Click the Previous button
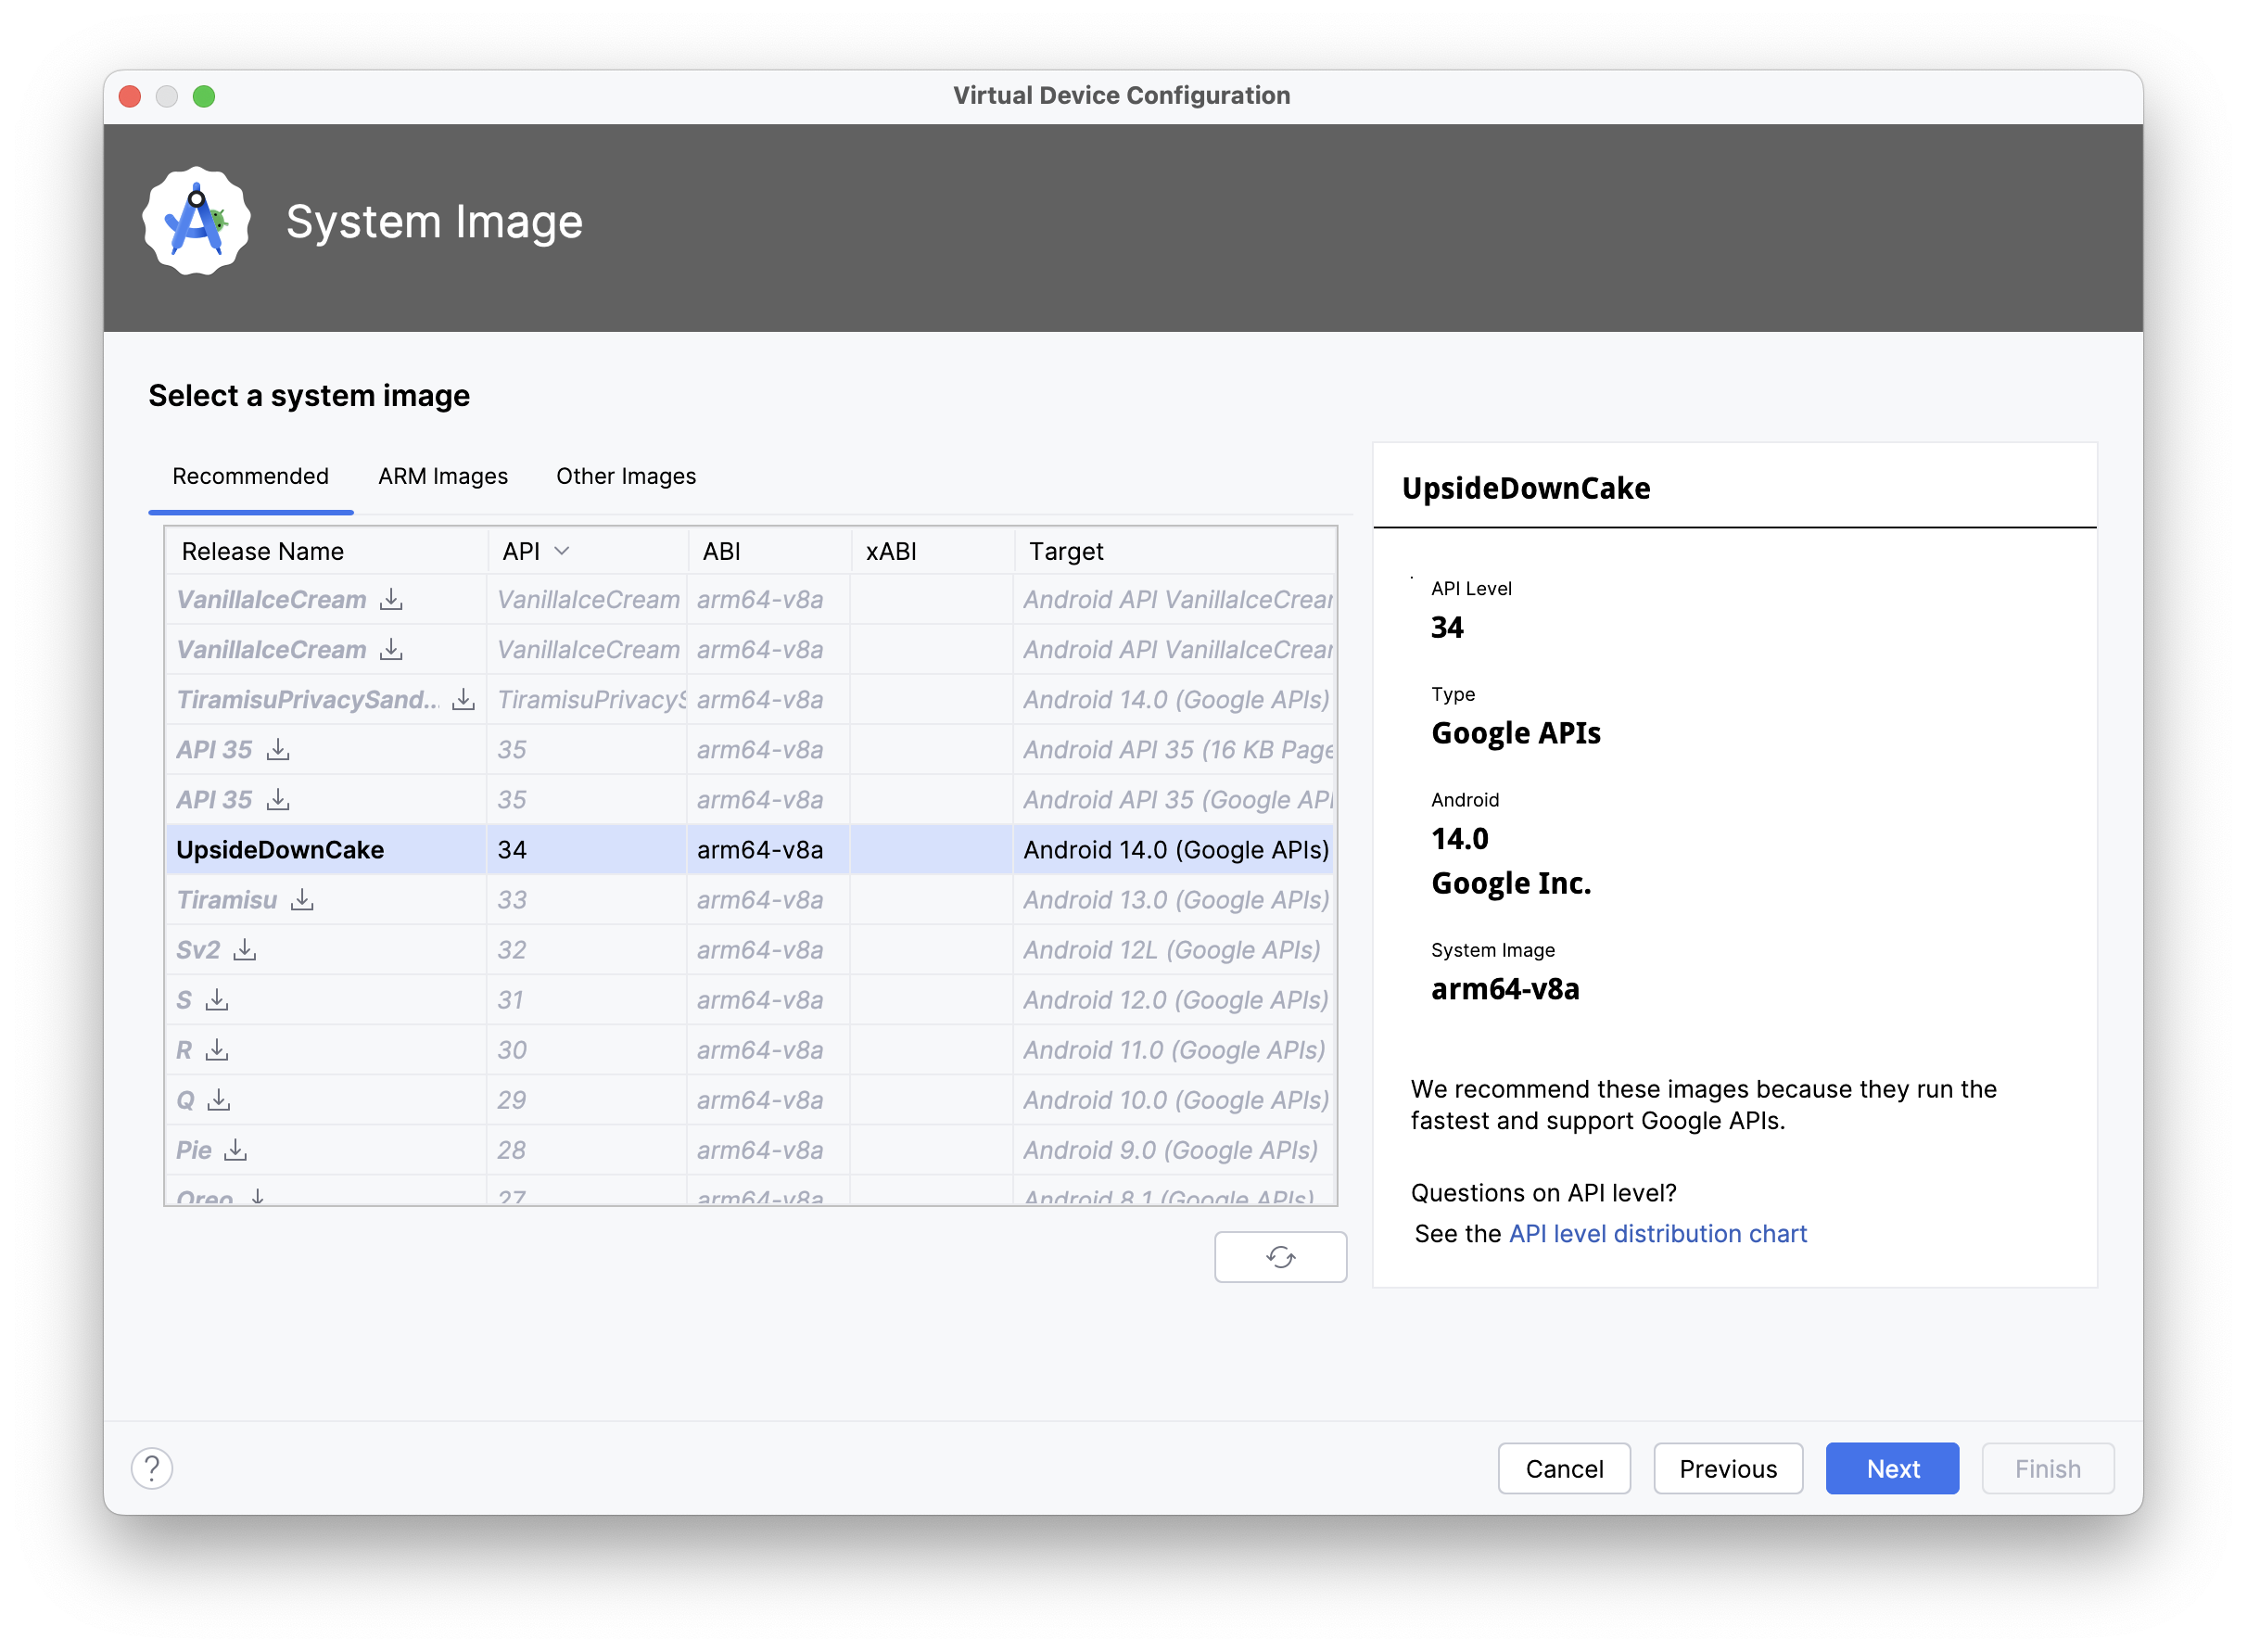Screen dimensions: 2247x1652 1728,1468
